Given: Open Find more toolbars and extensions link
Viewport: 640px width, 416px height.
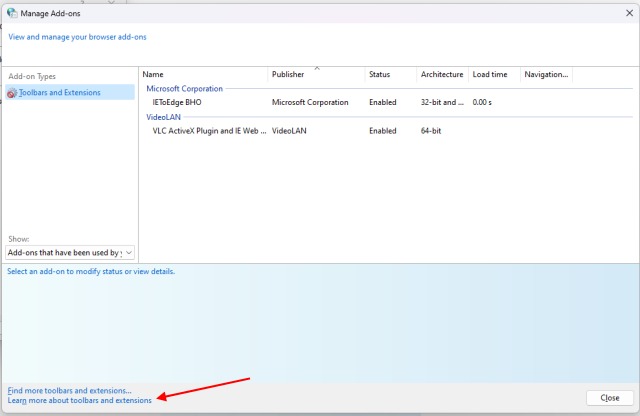Looking at the screenshot, I should click(x=69, y=390).
